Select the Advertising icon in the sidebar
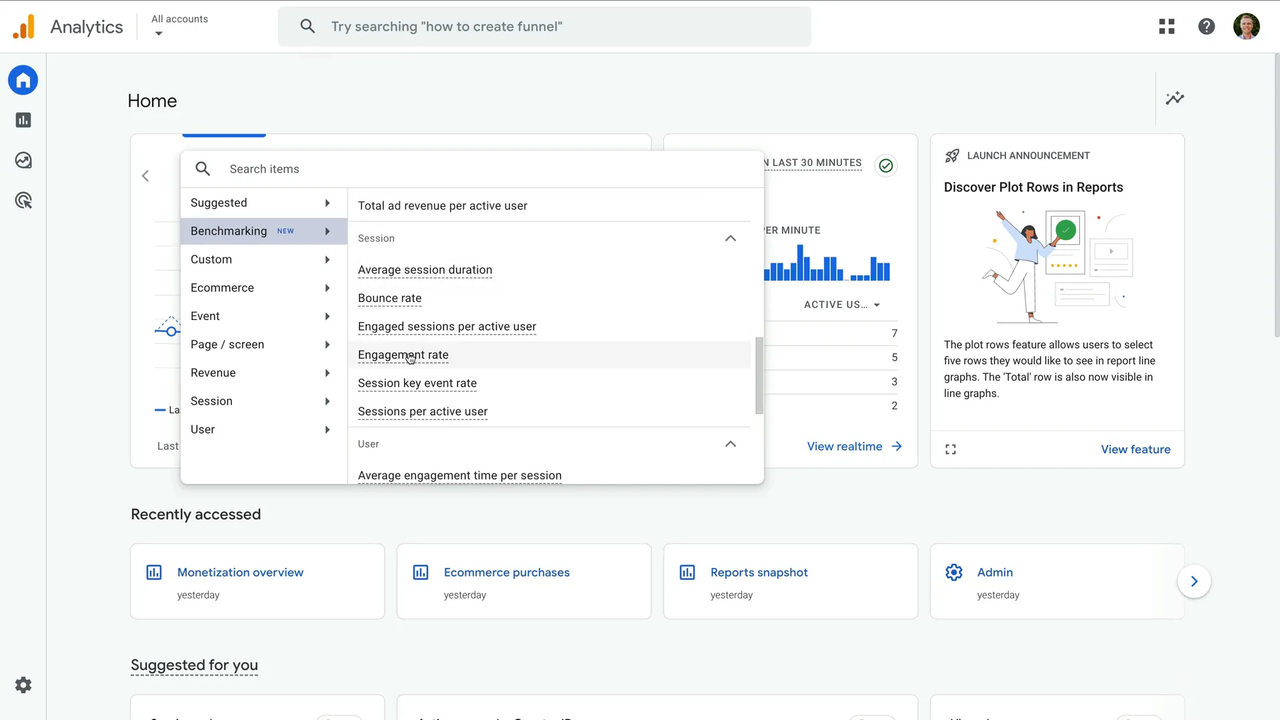The image size is (1280, 720). [22, 200]
